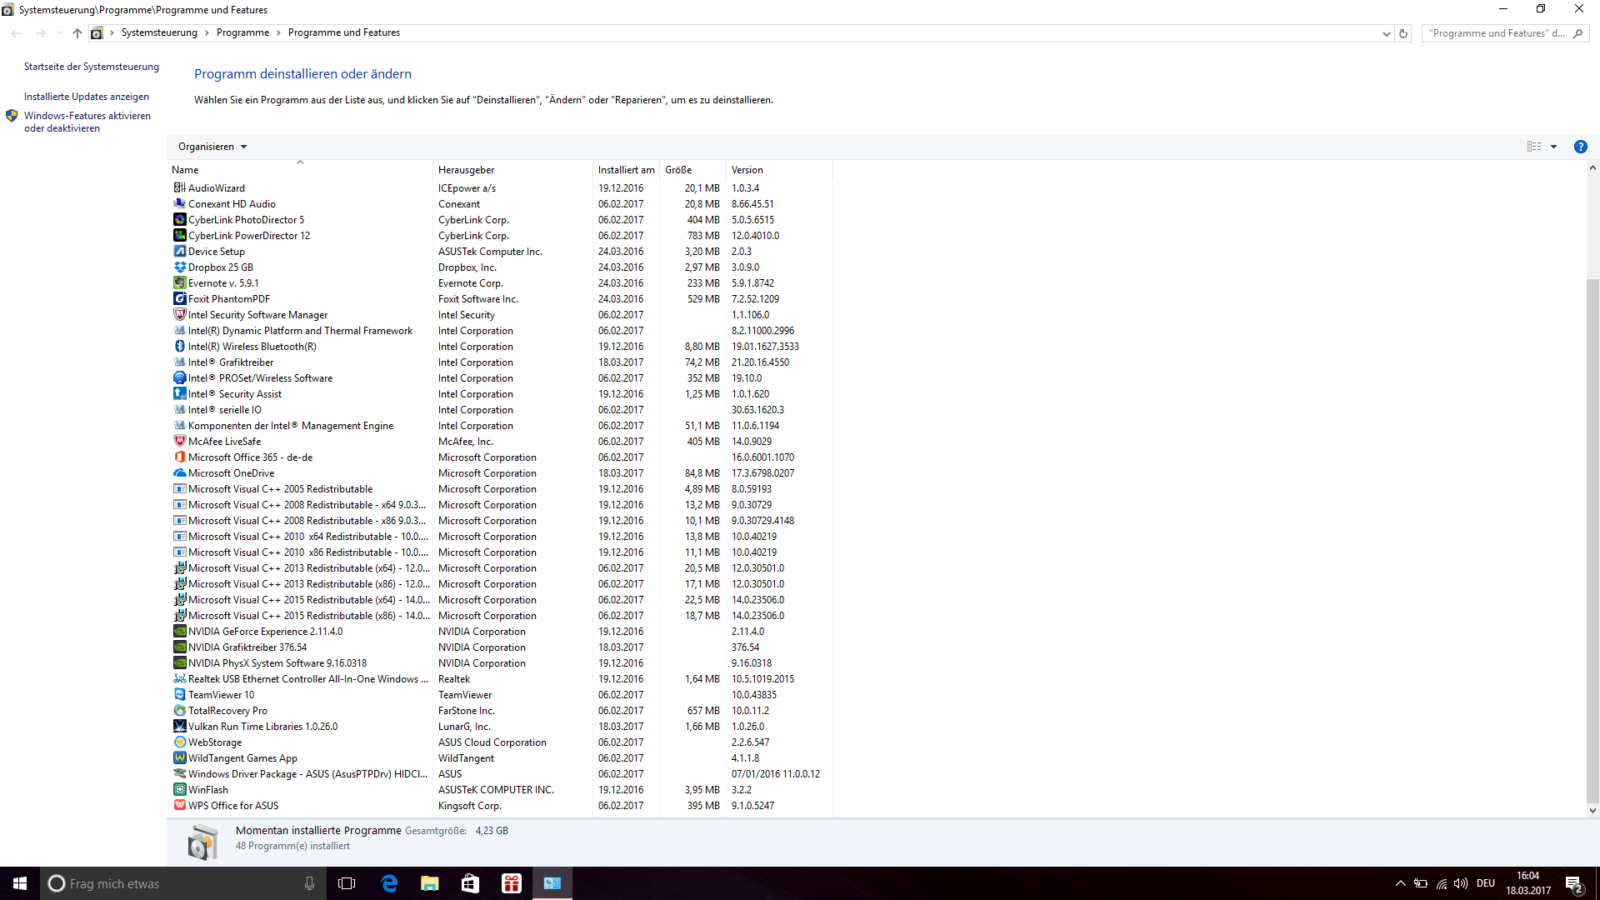The width and height of the screenshot is (1600, 900).
Task: Click the up arrow navigation button
Action: click(77, 33)
